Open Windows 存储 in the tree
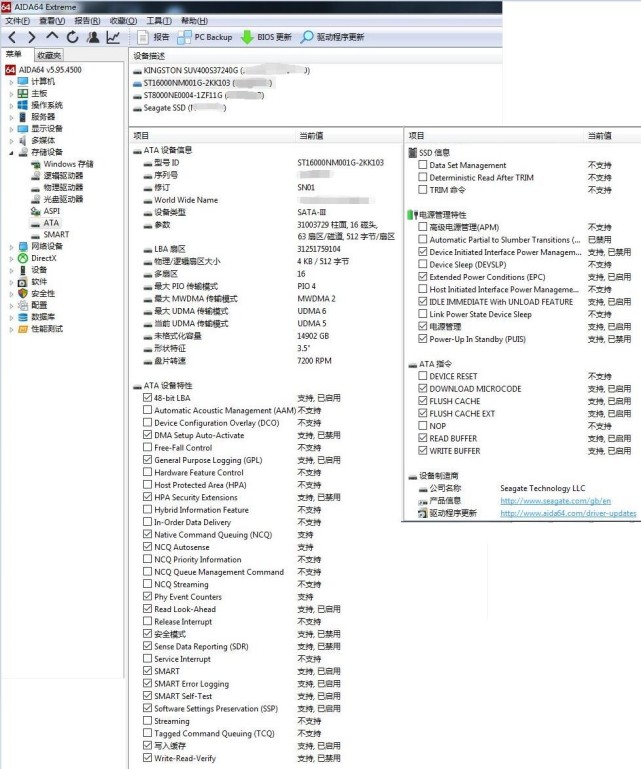Image resolution: width=641 pixels, height=769 pixels. click(x=62, y=164)
